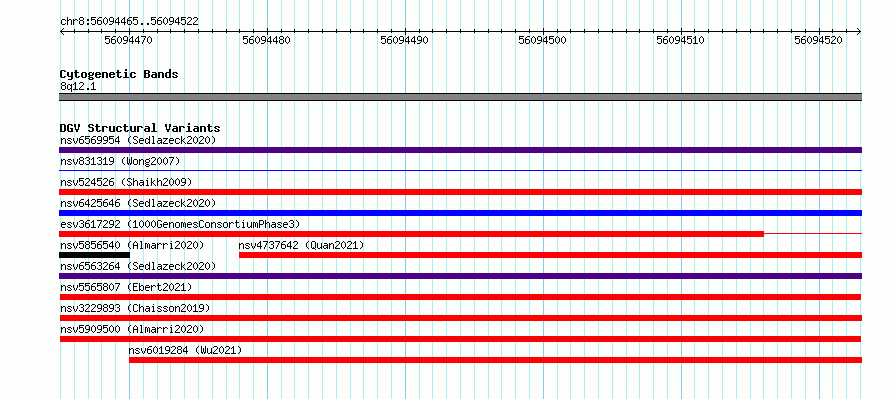The width and height of the screenshot is (890, 399).
Task: Select the red nsv4737642 variant bar
Action: [x=551, y=255]
